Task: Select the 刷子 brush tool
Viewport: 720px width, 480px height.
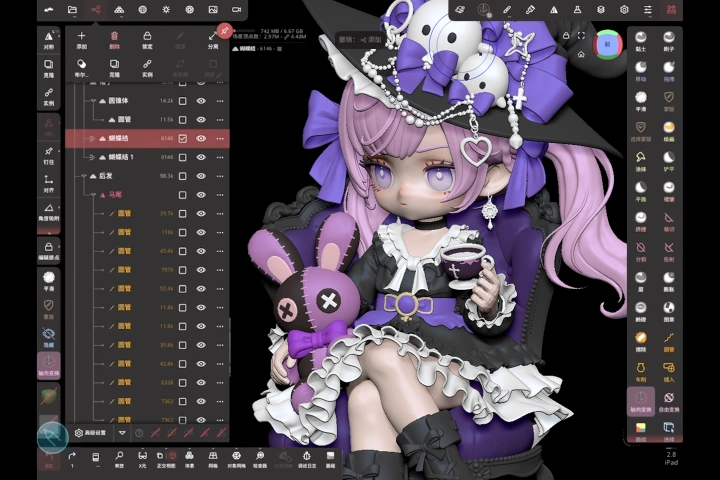Action: (x=669, y=41)
